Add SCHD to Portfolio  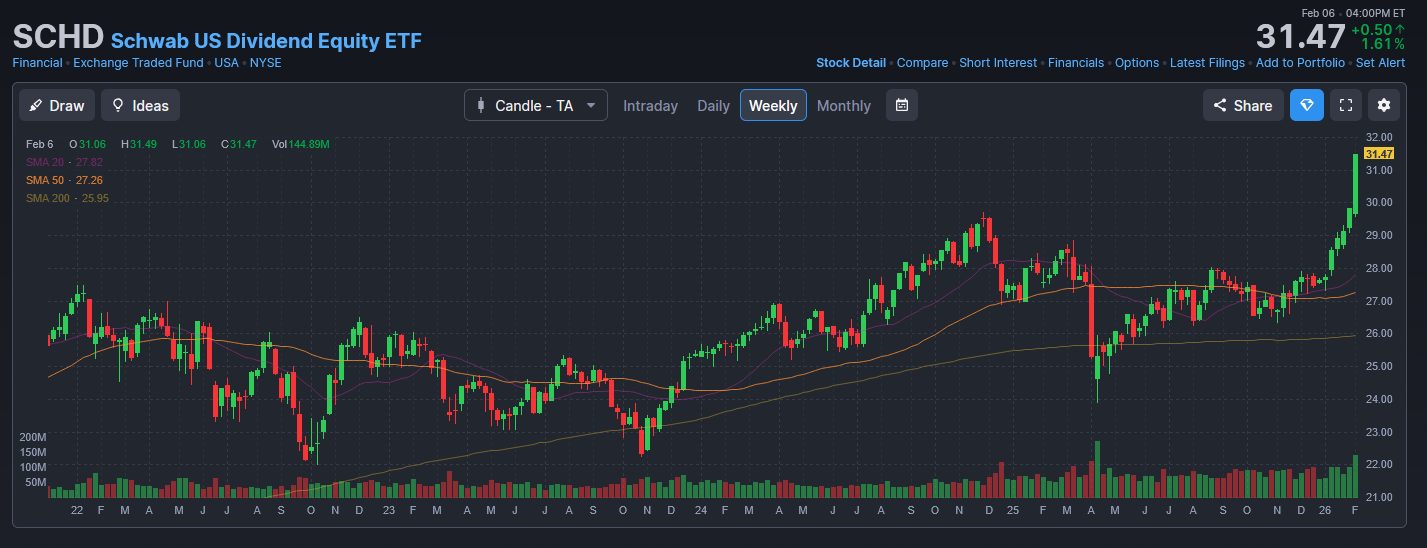click(1300, 62)
